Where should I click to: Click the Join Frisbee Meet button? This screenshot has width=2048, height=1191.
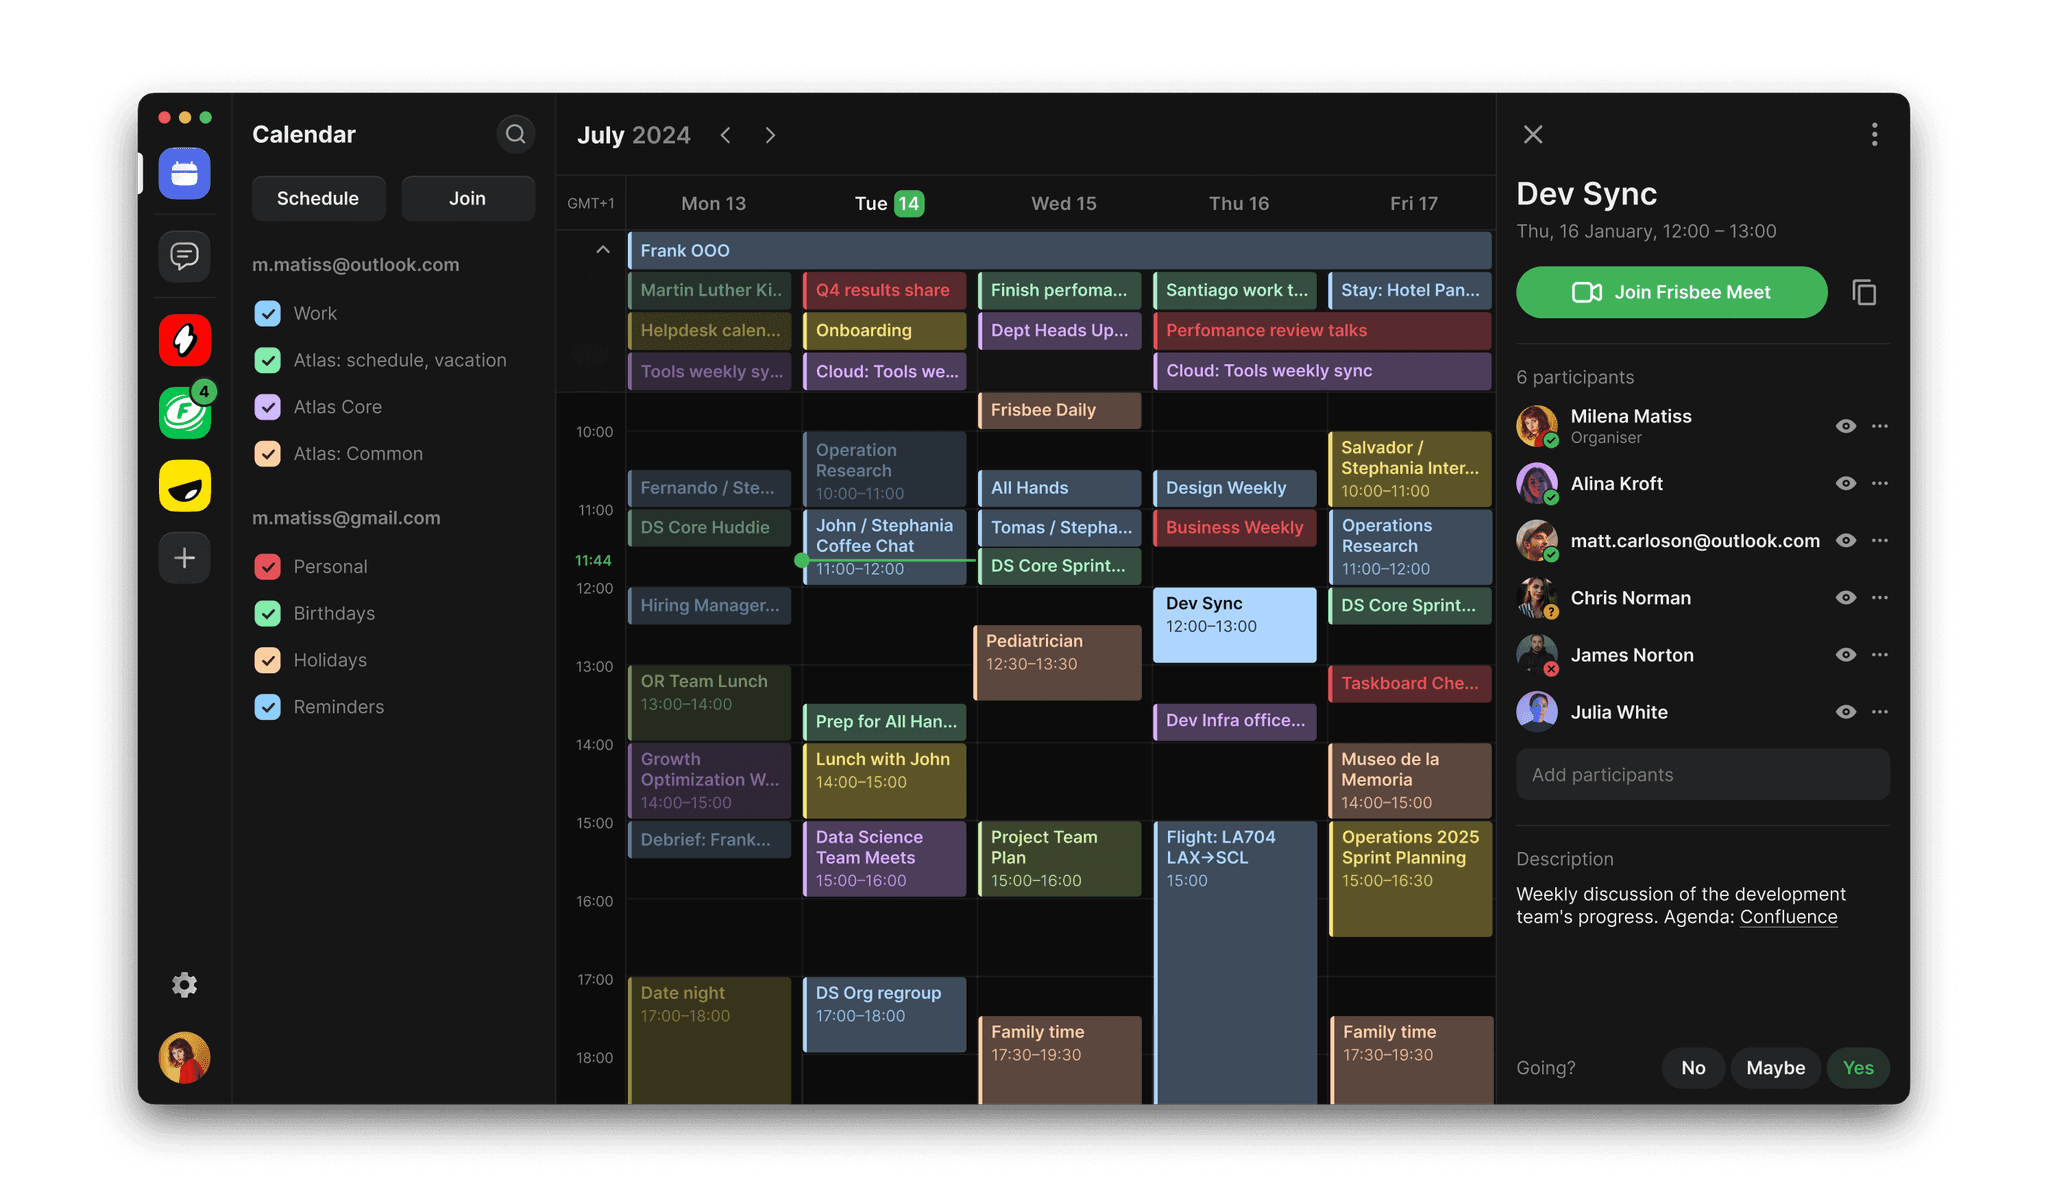pyautogui.click(x=1671, y=292)
